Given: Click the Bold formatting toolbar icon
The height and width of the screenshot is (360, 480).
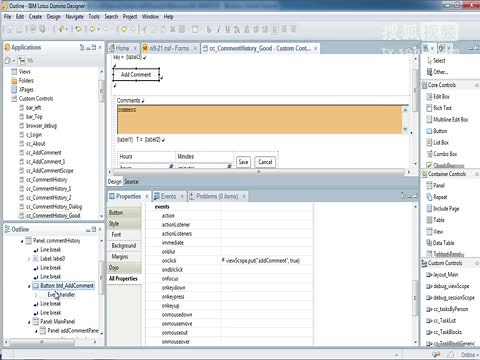Looking at the screenshot, I should click(x=209, y=29).
